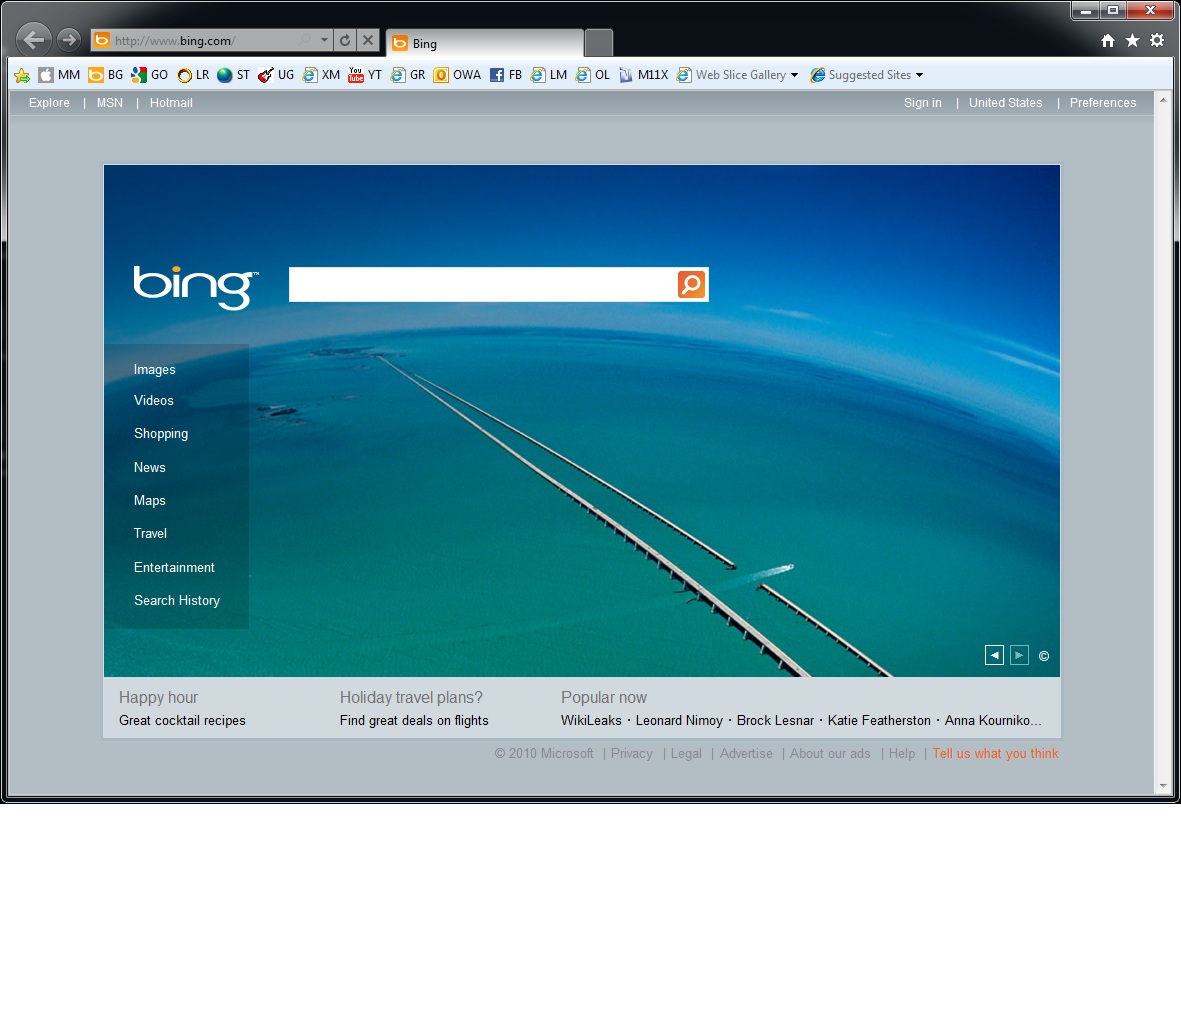Open the WikiLeaks popular search
The image size is (1181, 1024).
(x=591, y=721)
